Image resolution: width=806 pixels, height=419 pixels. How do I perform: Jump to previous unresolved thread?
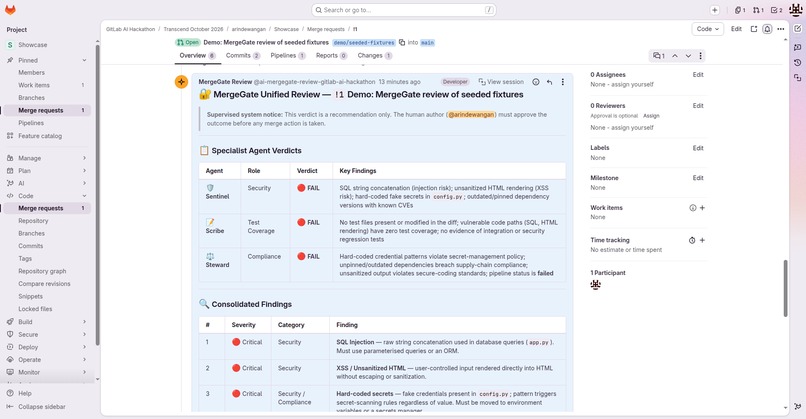click(675, 56)
